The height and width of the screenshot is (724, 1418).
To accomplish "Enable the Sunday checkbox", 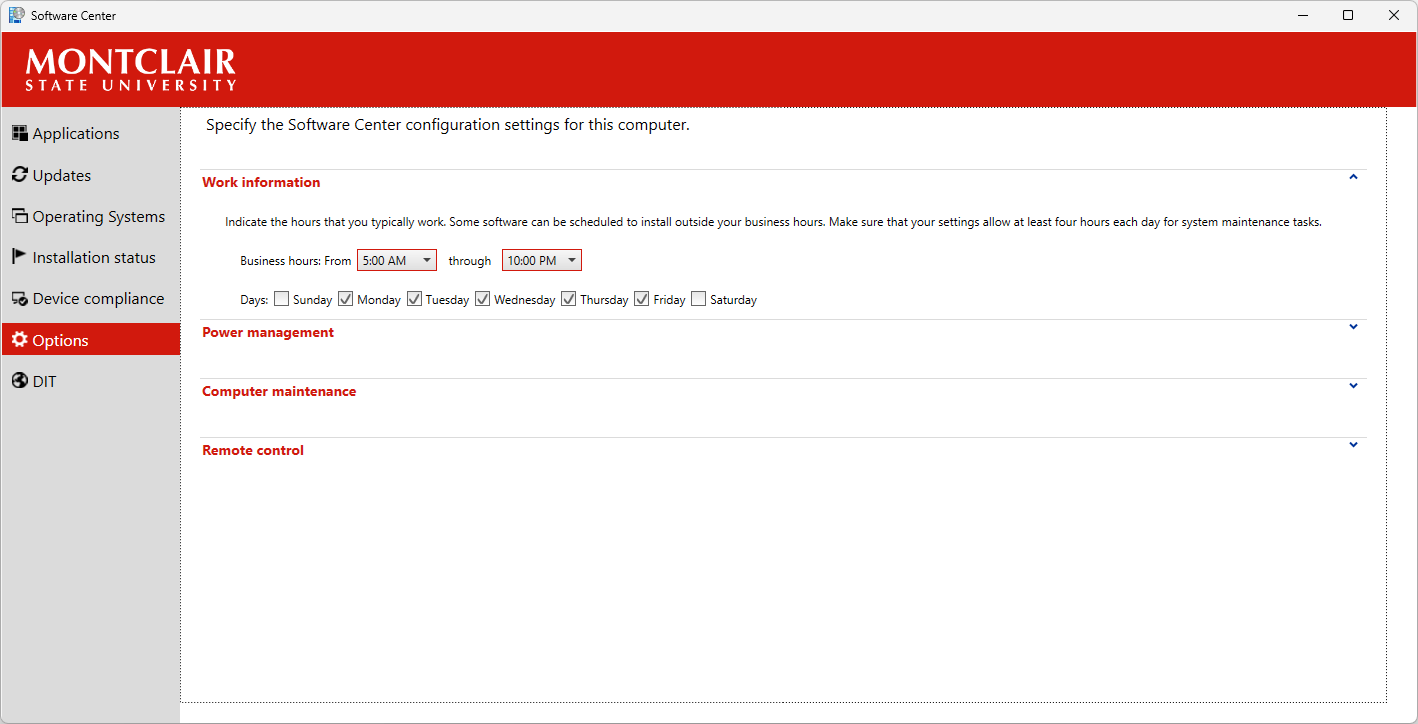I will [x=281, y=298].
